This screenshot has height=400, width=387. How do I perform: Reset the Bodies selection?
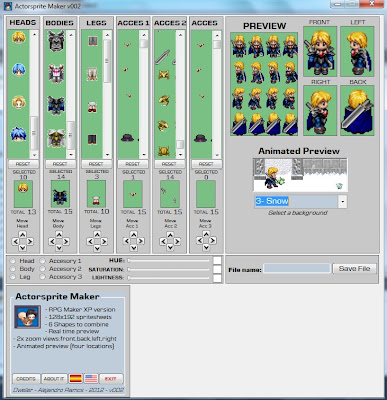[x=60, y=164]
